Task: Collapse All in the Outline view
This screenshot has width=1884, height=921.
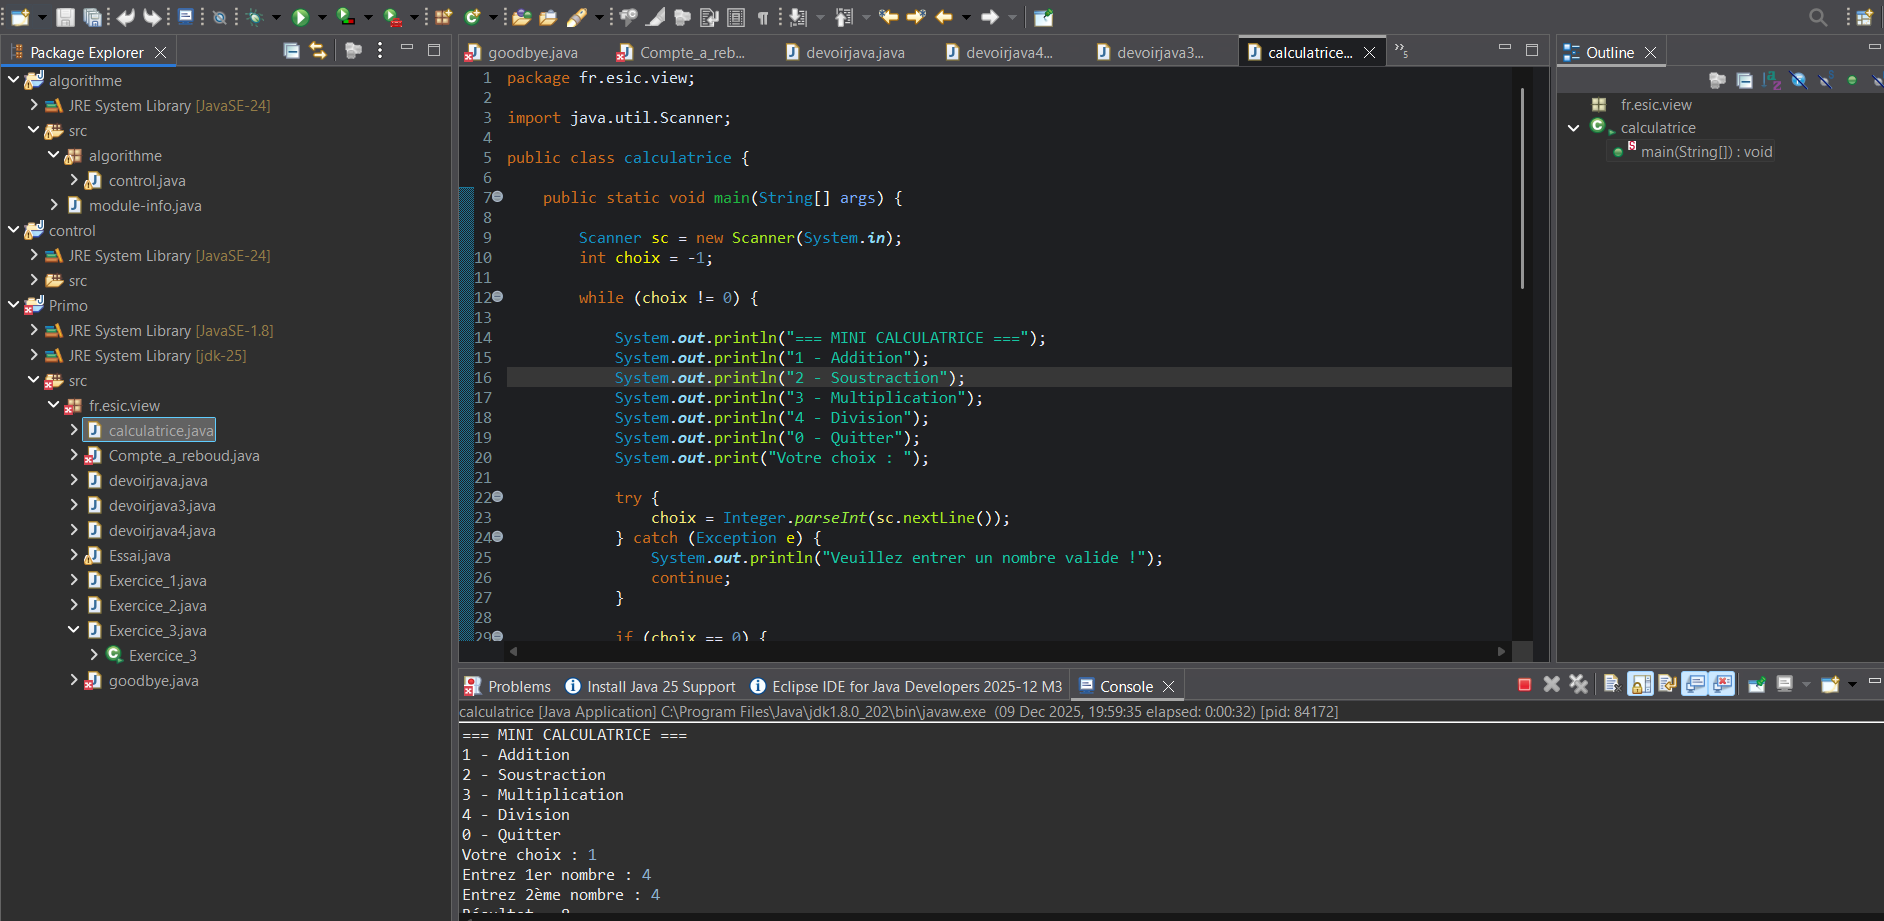Action: click(x=1744, y=80)
